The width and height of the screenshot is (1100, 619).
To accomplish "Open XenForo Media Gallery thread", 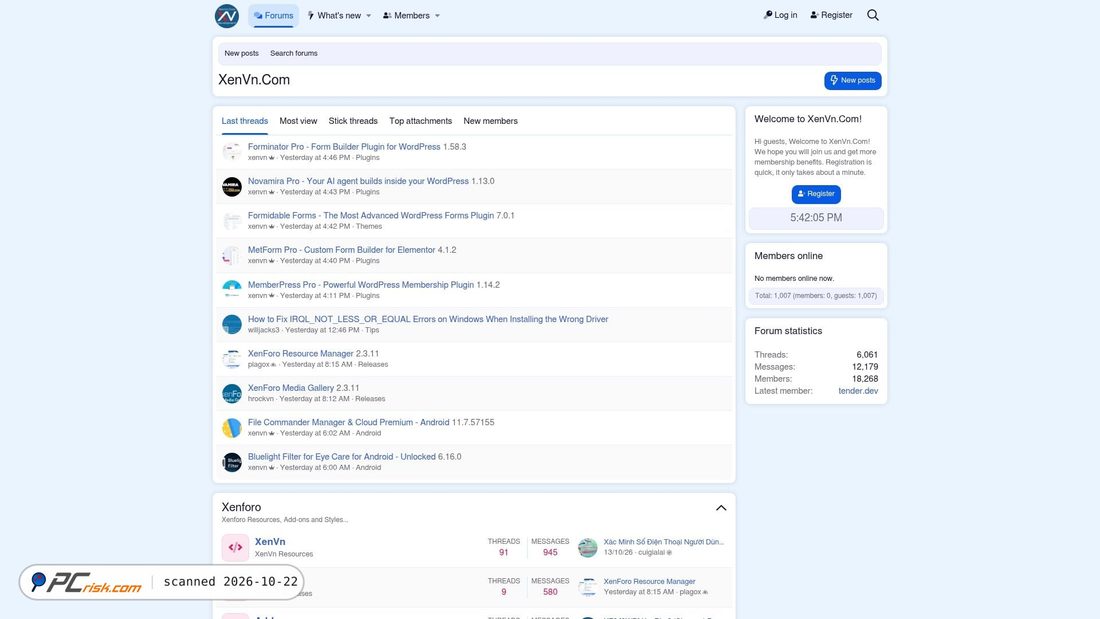I will [x=290, y=388].
